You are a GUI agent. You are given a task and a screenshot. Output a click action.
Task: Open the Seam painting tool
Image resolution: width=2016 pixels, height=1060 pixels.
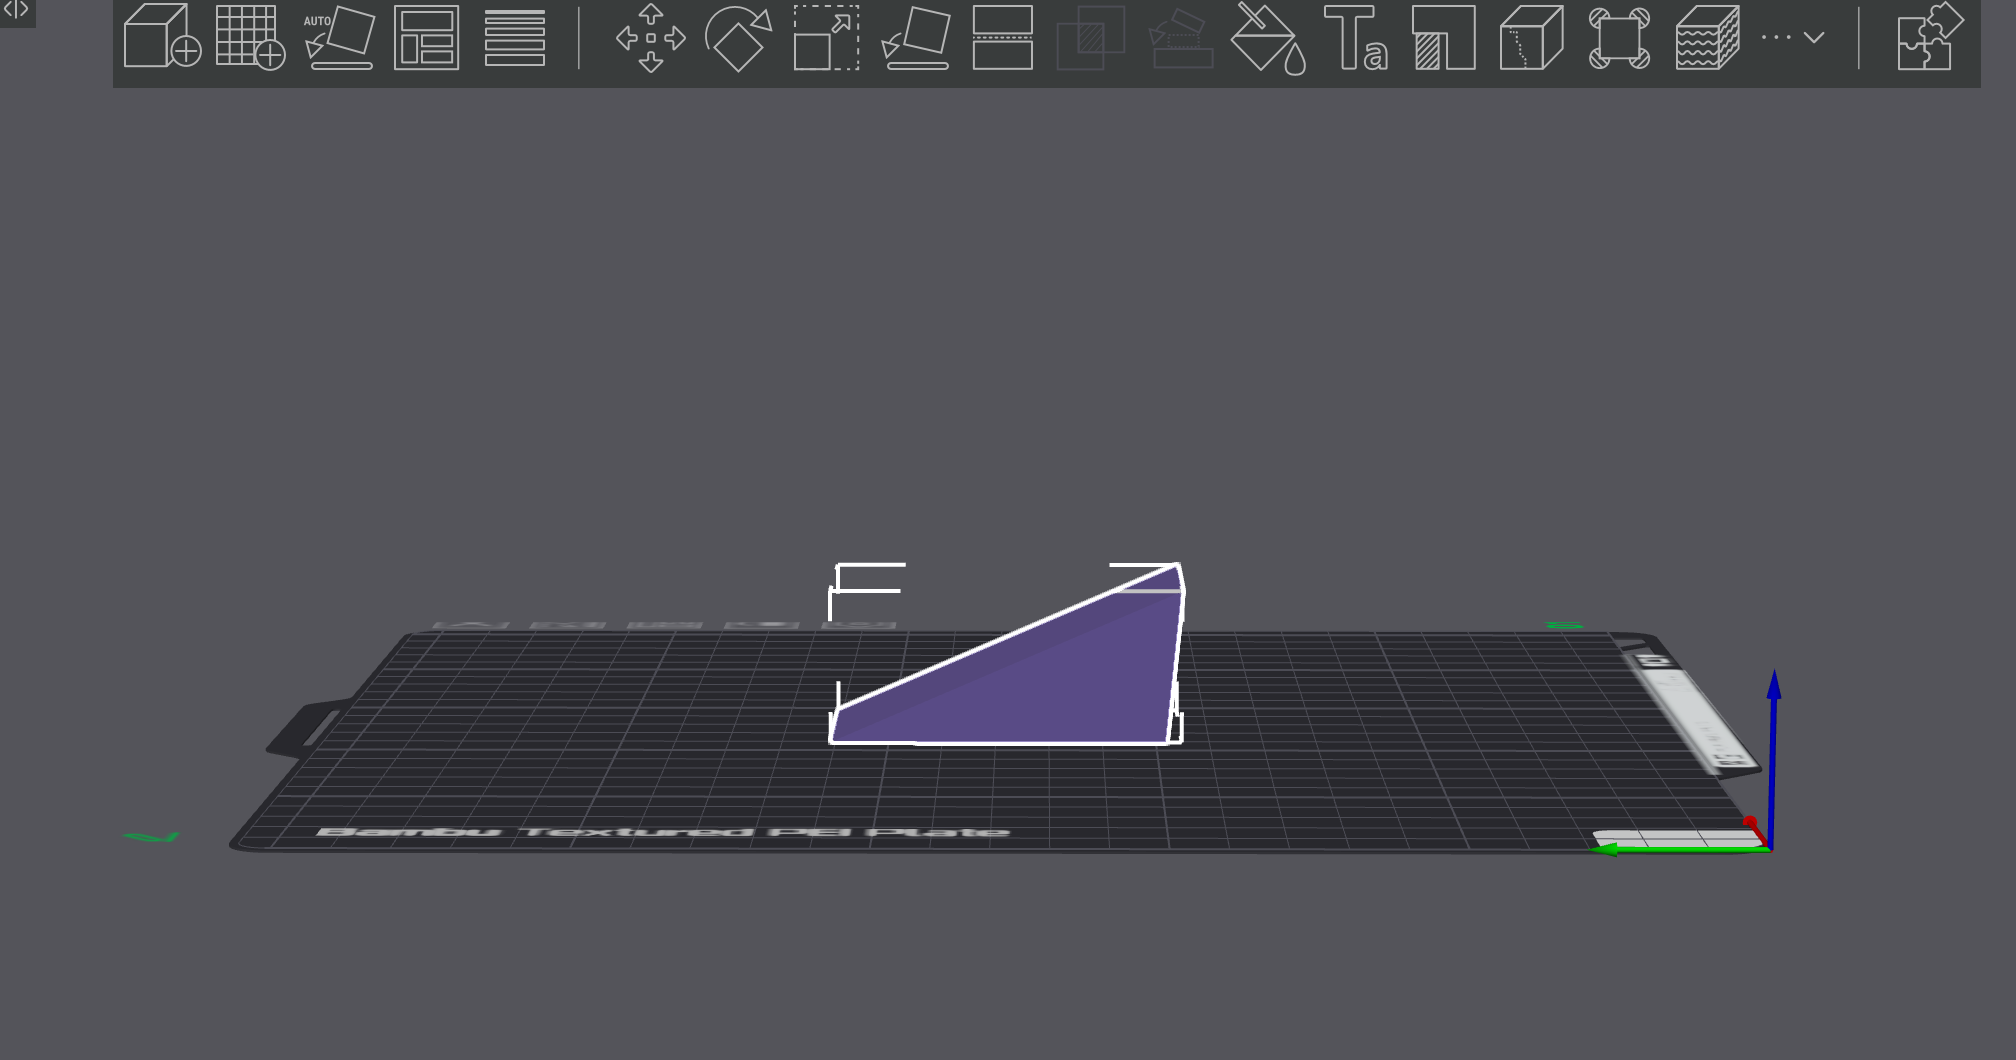coord(1531,37)
